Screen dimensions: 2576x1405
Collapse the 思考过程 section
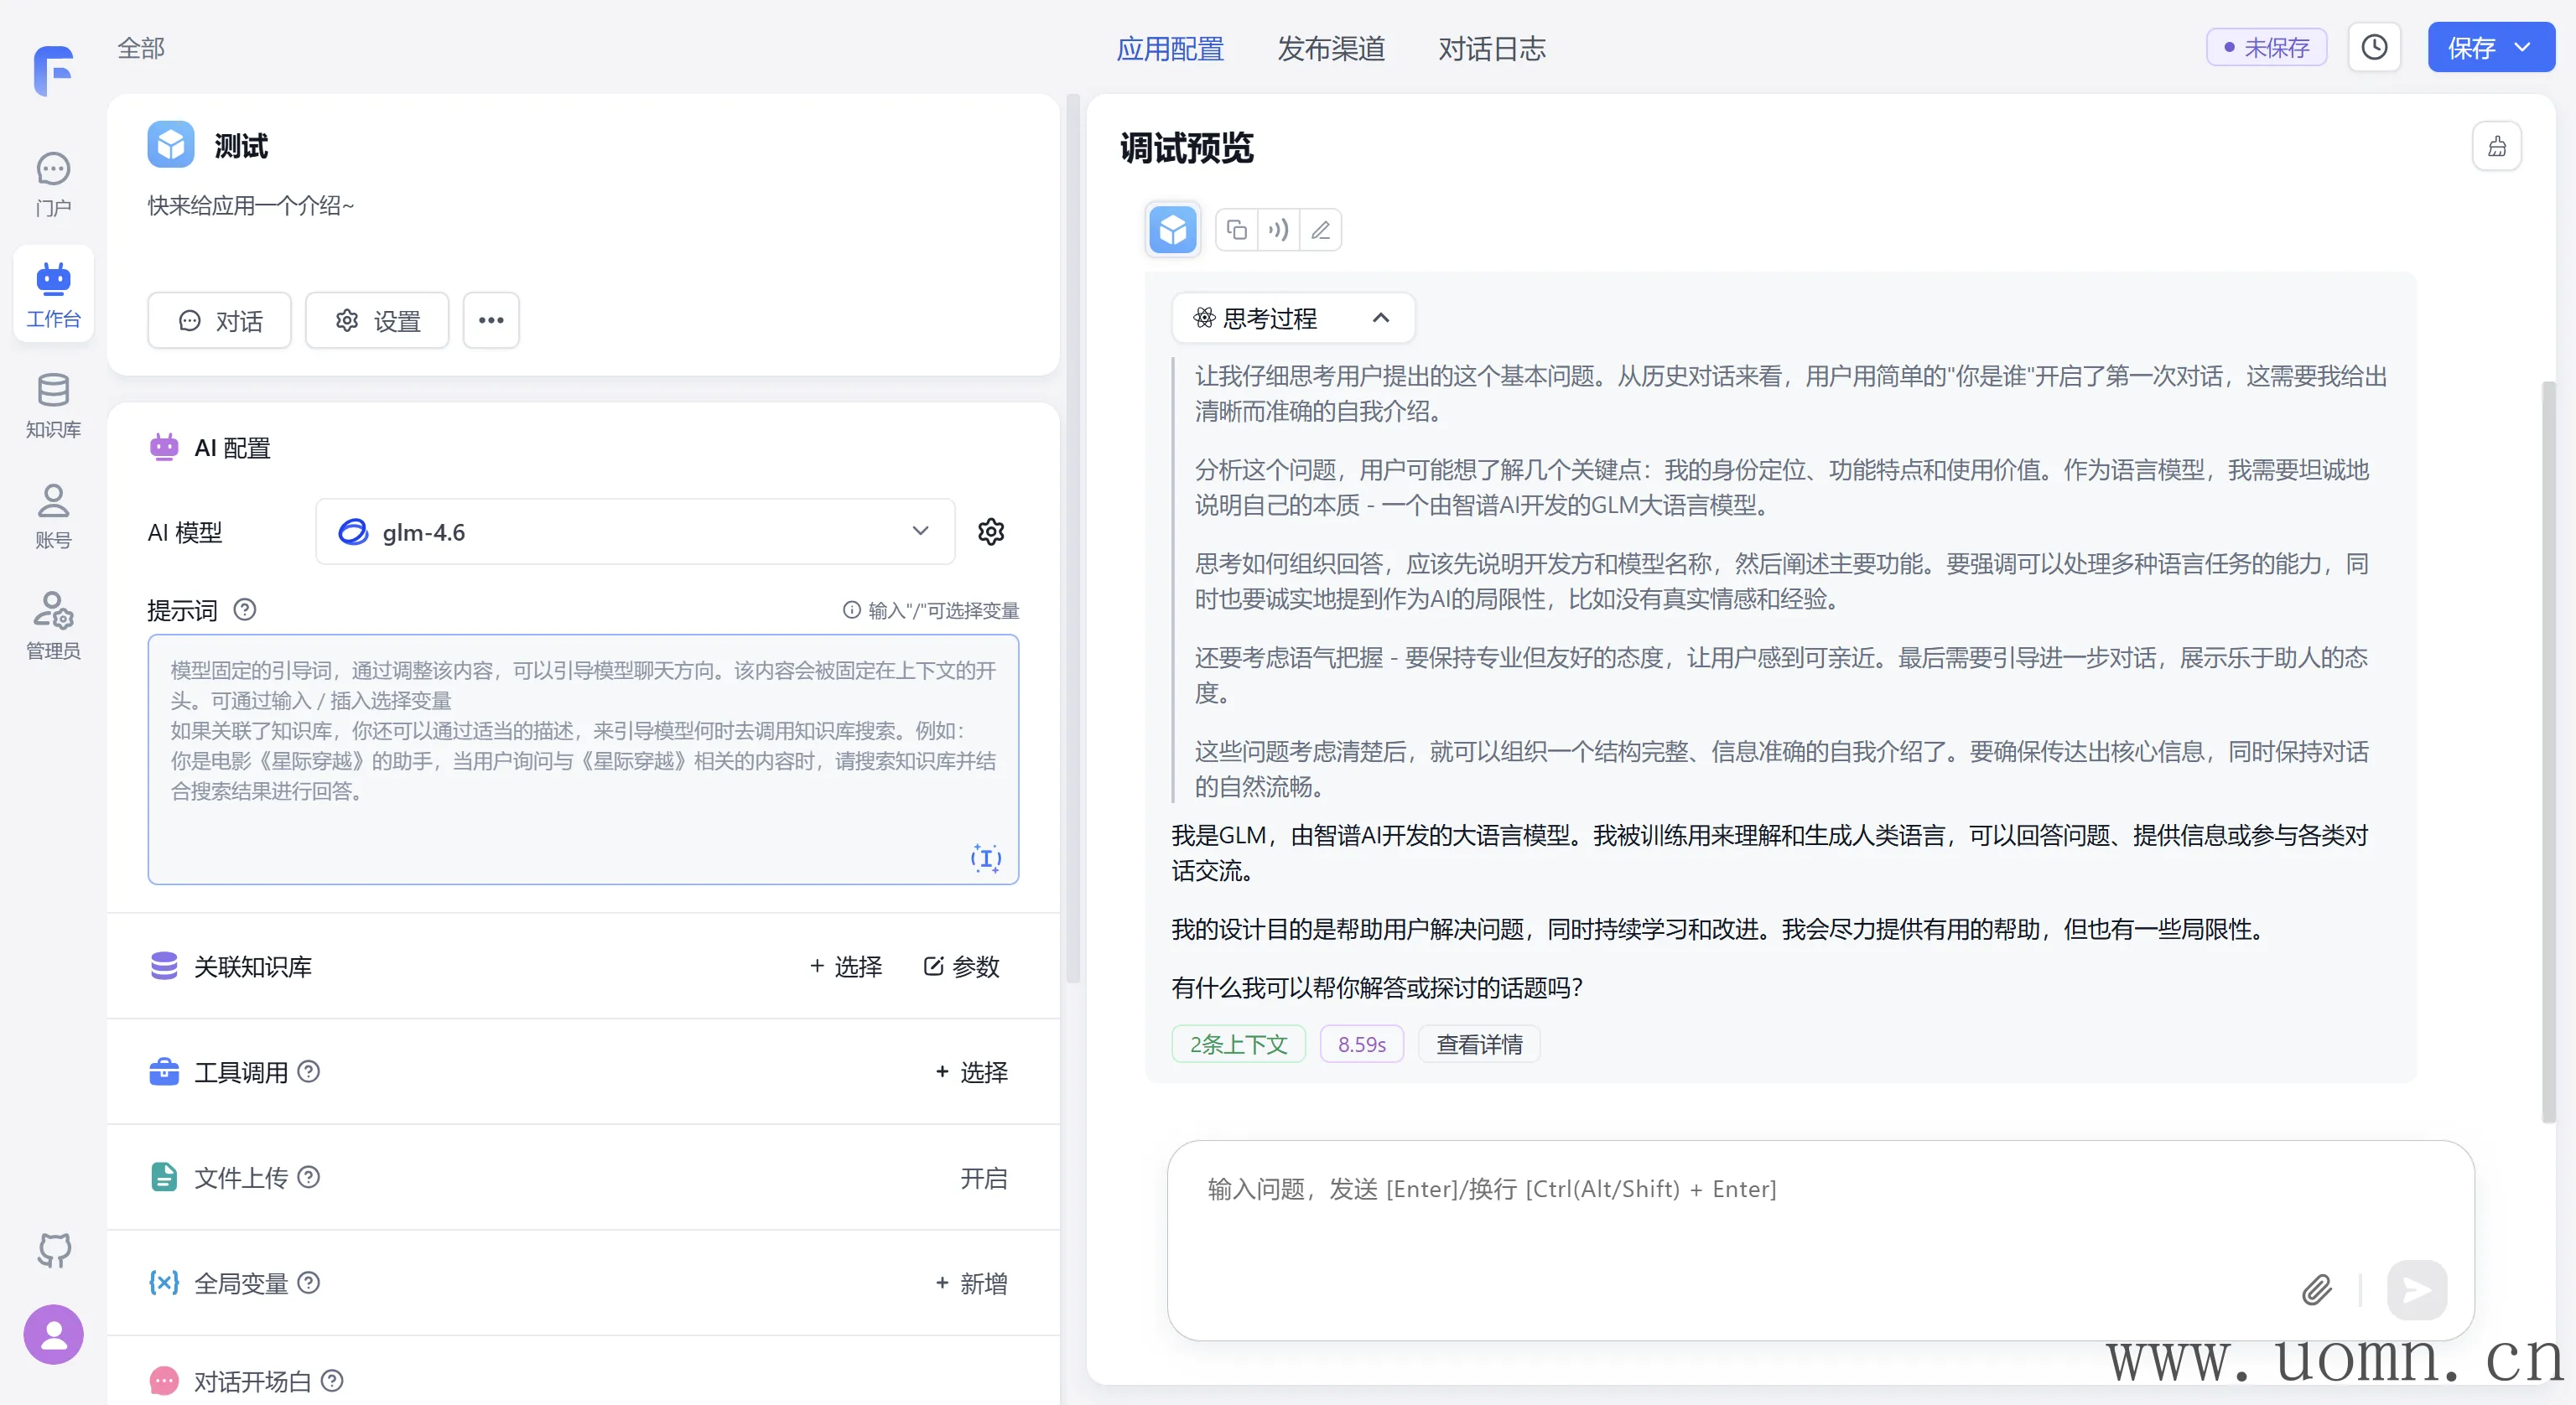pyautogui.click(x=1380, y=318)
